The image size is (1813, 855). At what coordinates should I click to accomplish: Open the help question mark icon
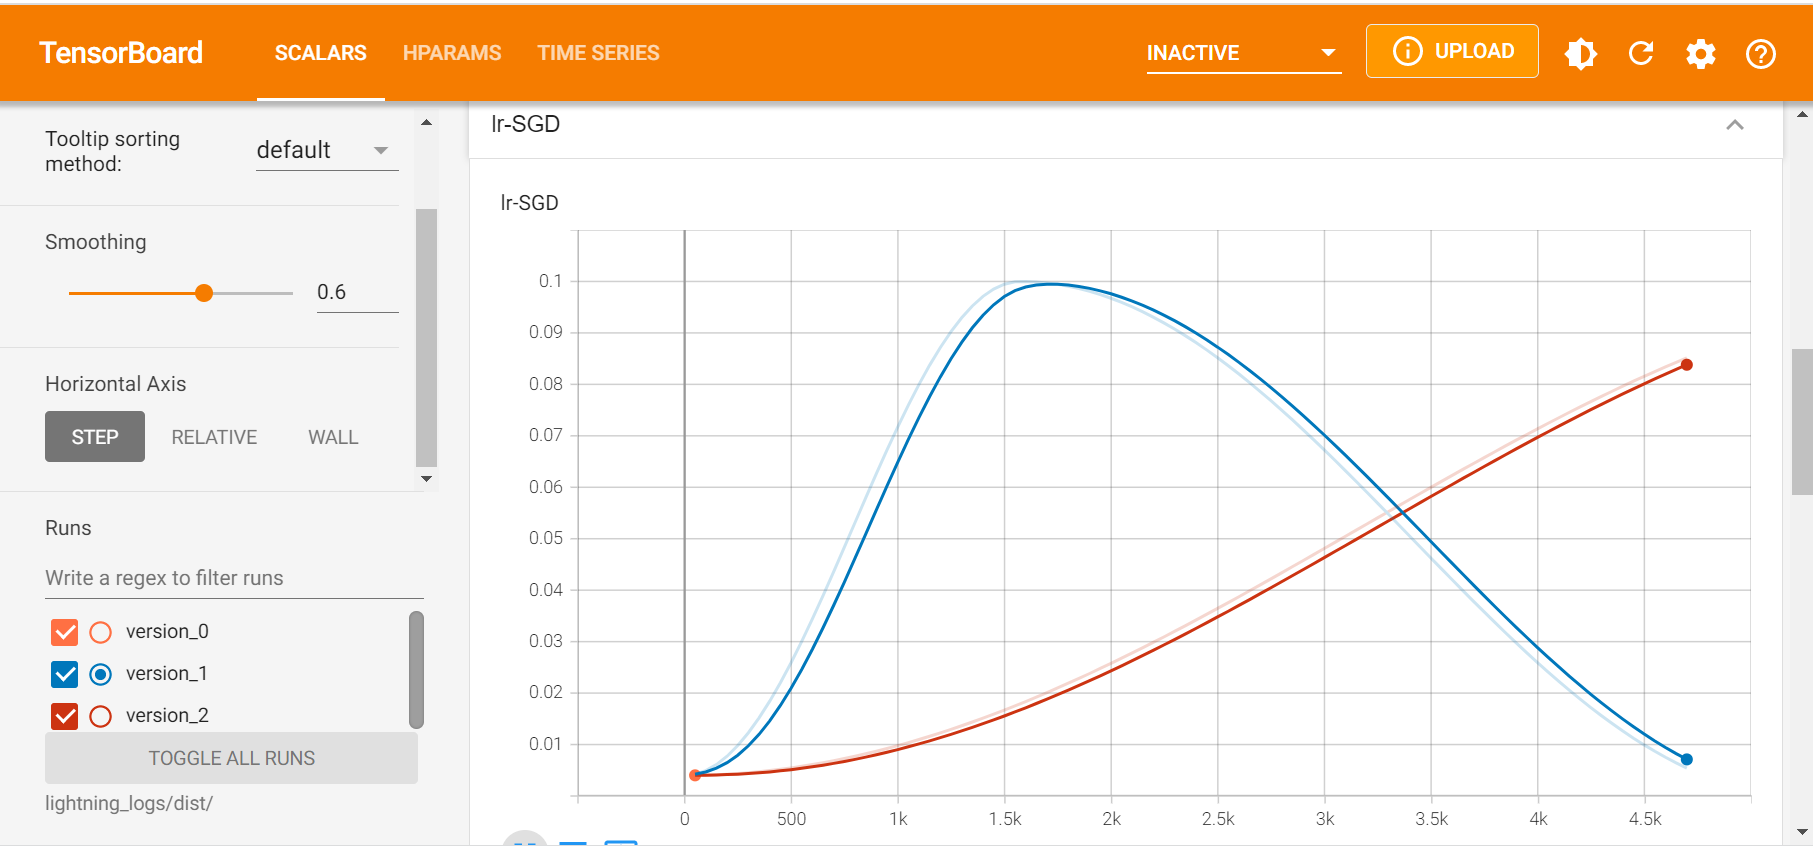1760,53
